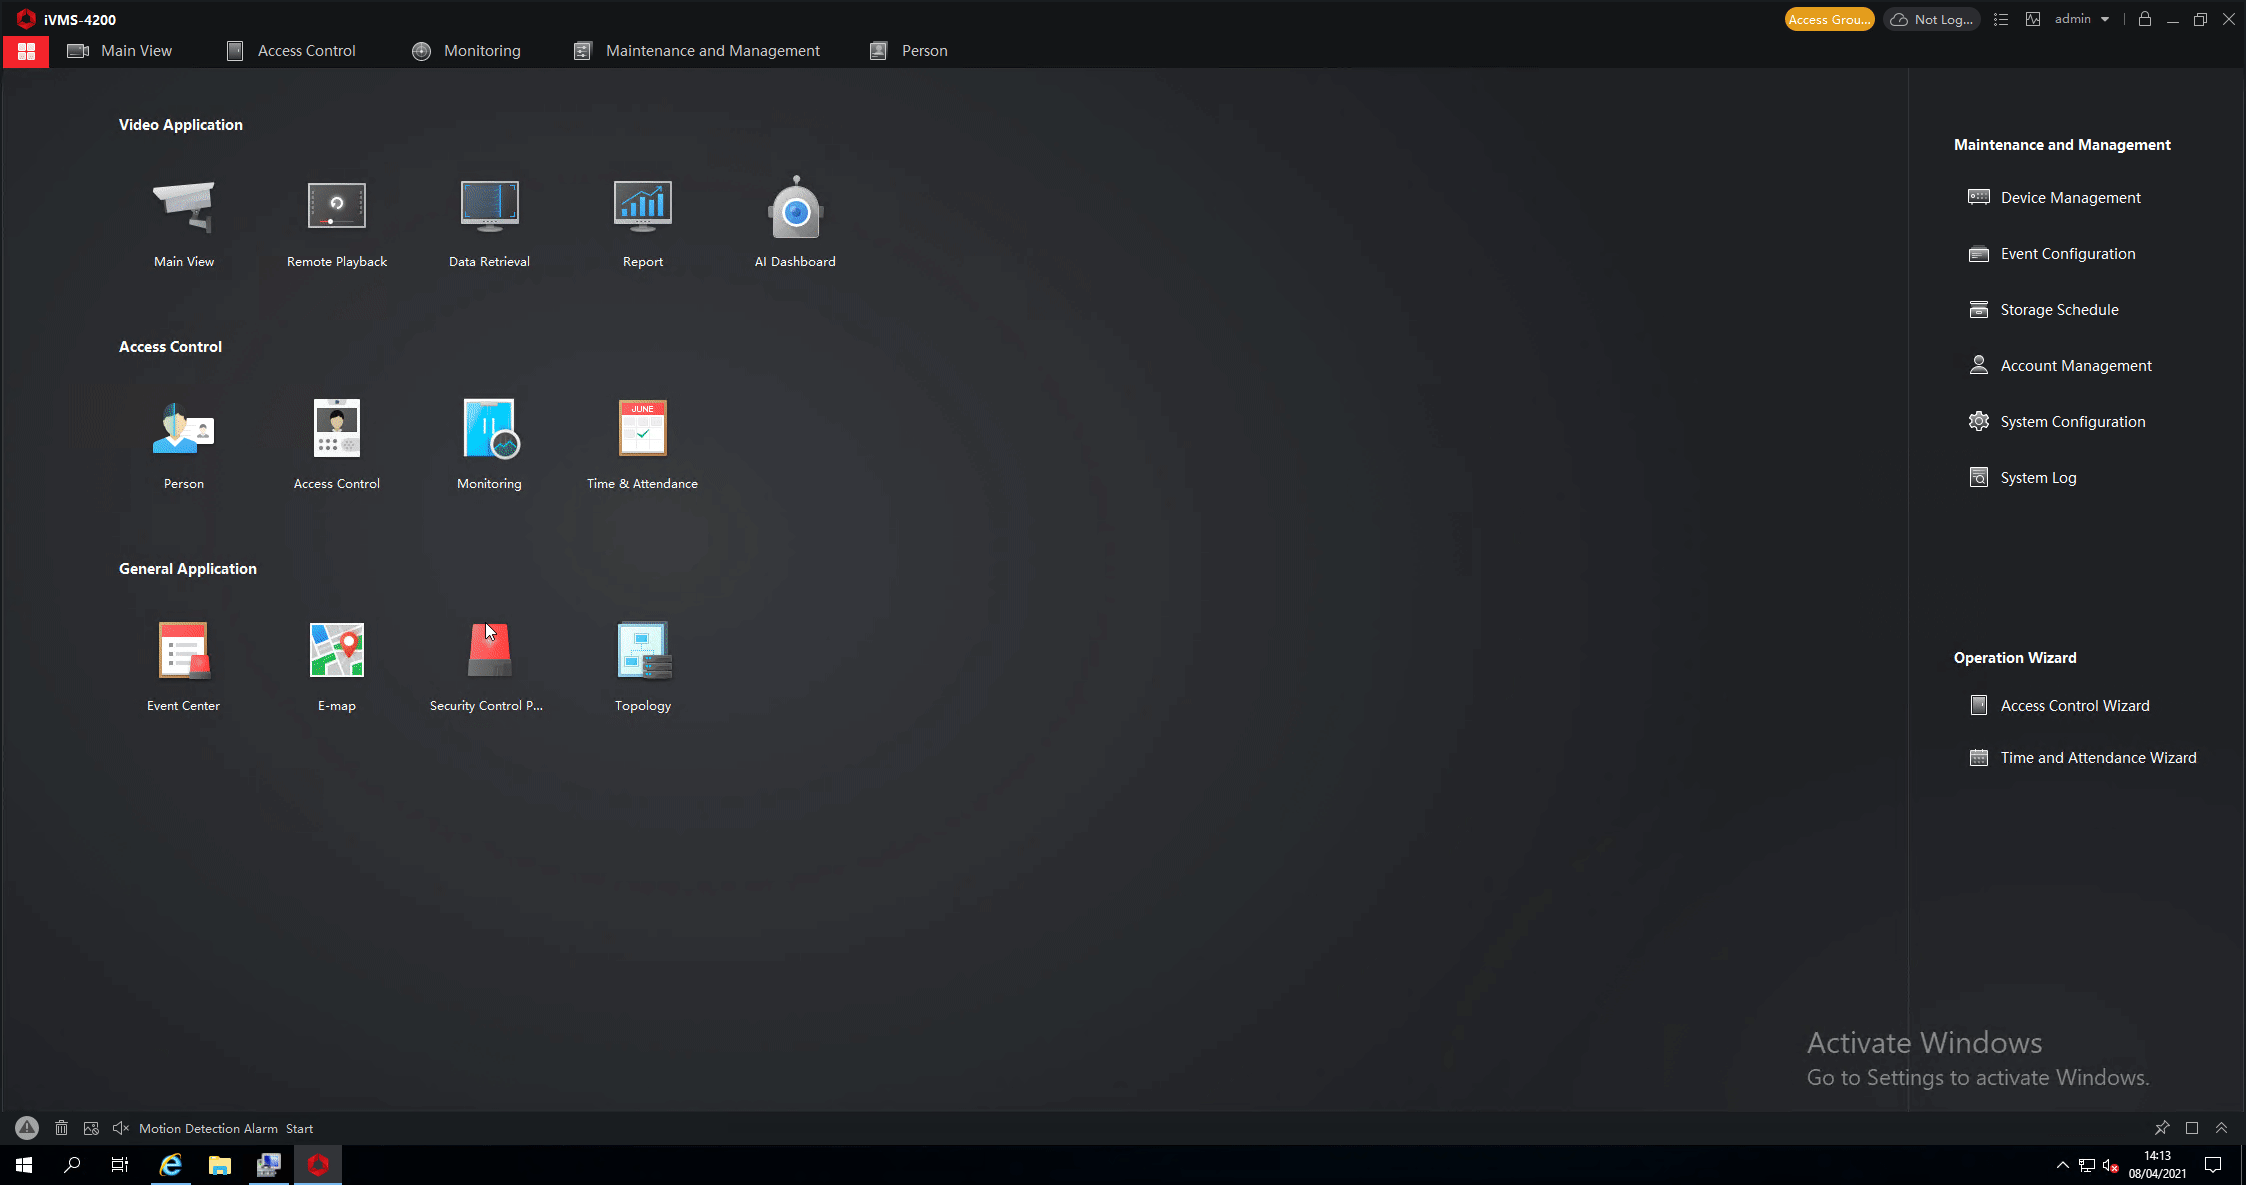Pin the alarm bar with pushpin icon
2246x1185 pixels.
tap(2162, 1128)
